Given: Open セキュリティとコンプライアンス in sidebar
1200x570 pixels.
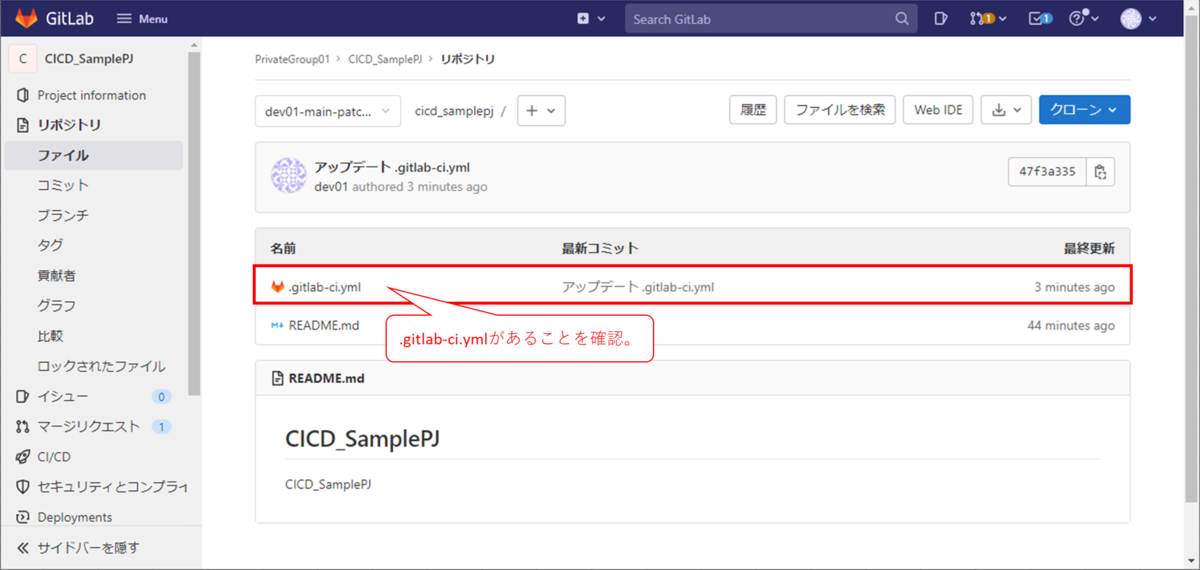Looking at the screenshot, I should tap(112, 487).
